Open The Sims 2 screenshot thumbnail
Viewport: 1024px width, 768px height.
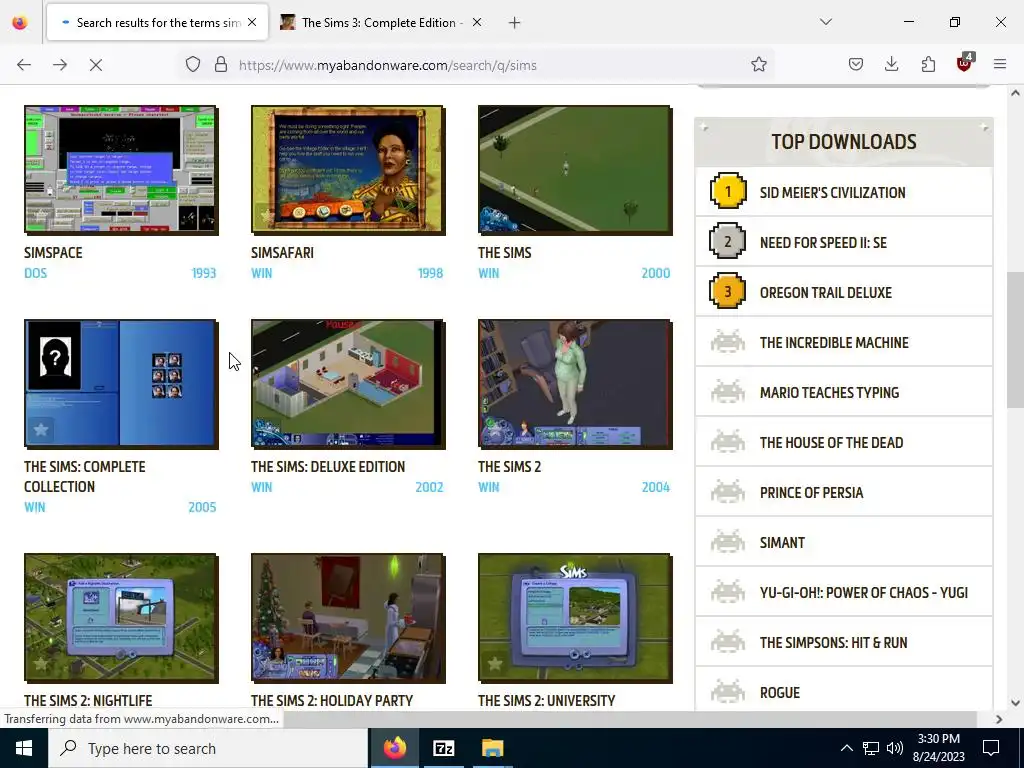(575, 384)
